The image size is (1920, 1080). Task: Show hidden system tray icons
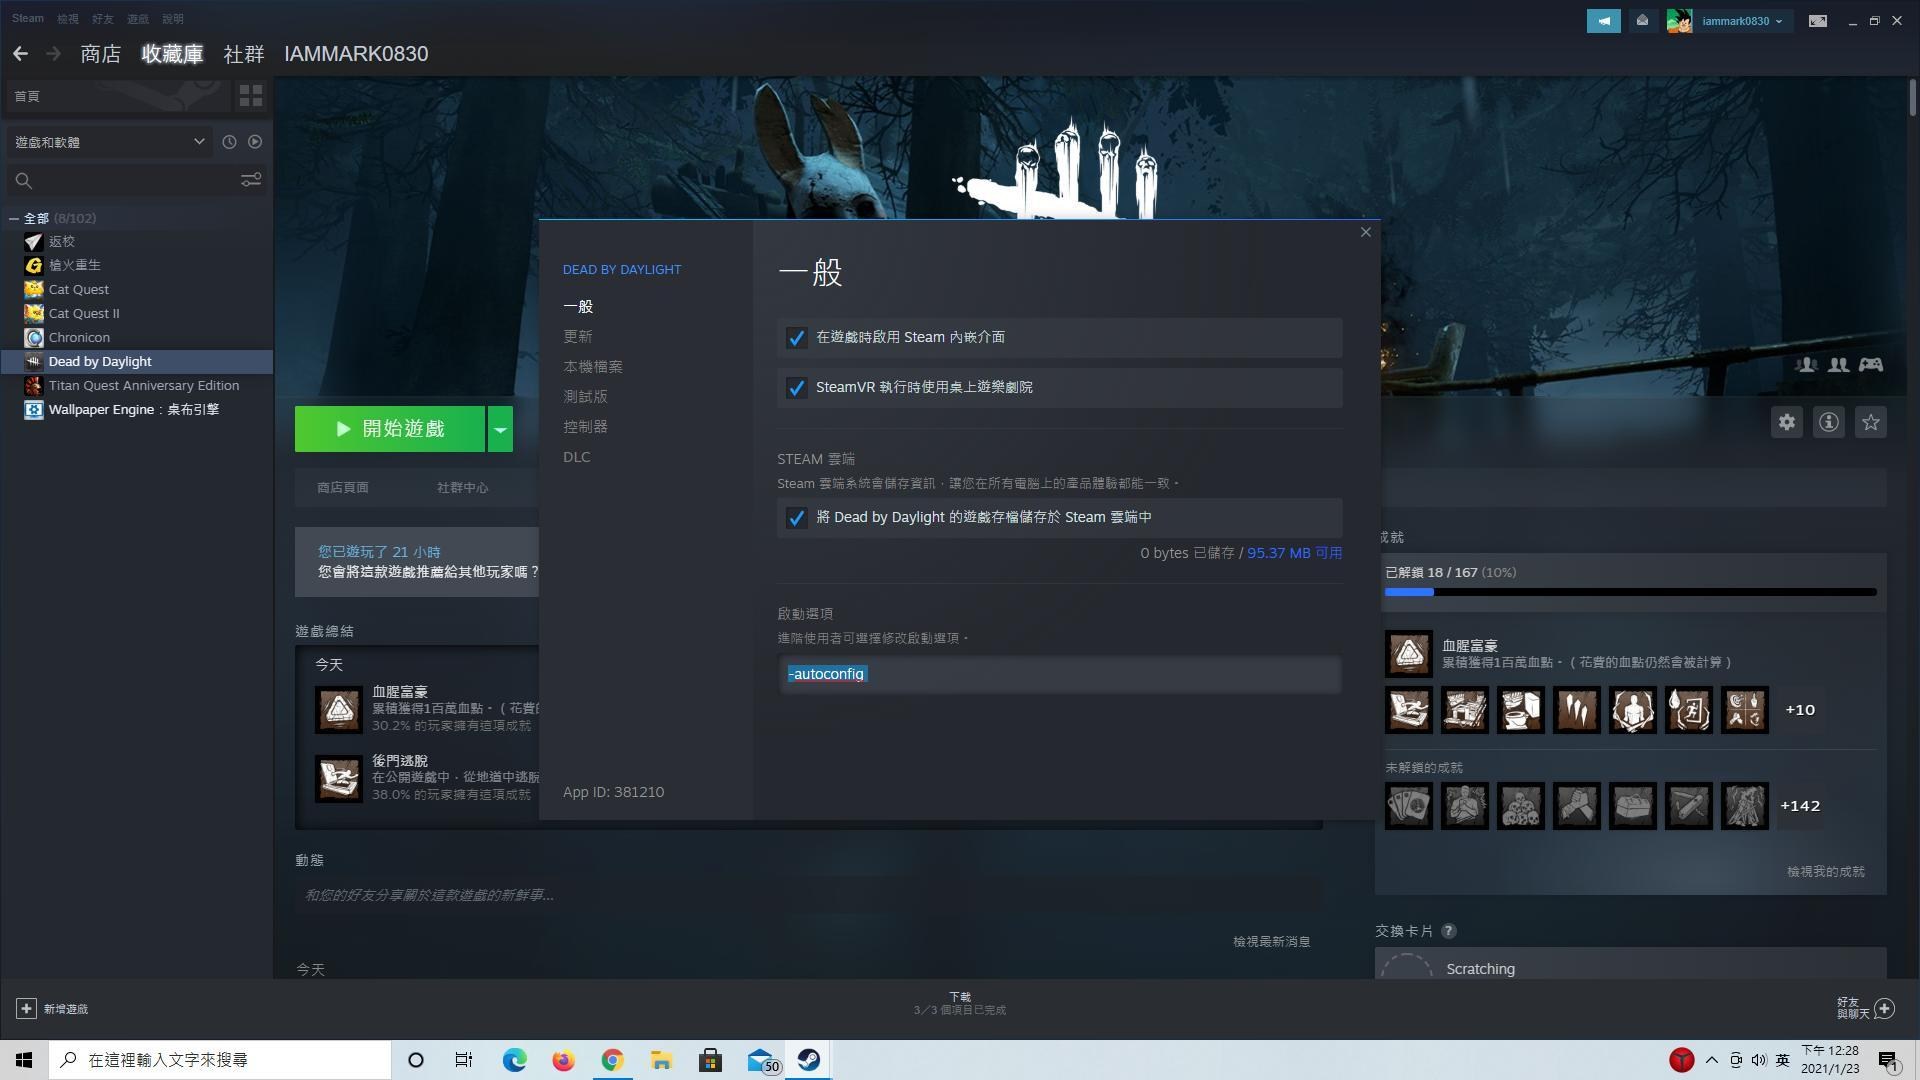point(1712,1060)
